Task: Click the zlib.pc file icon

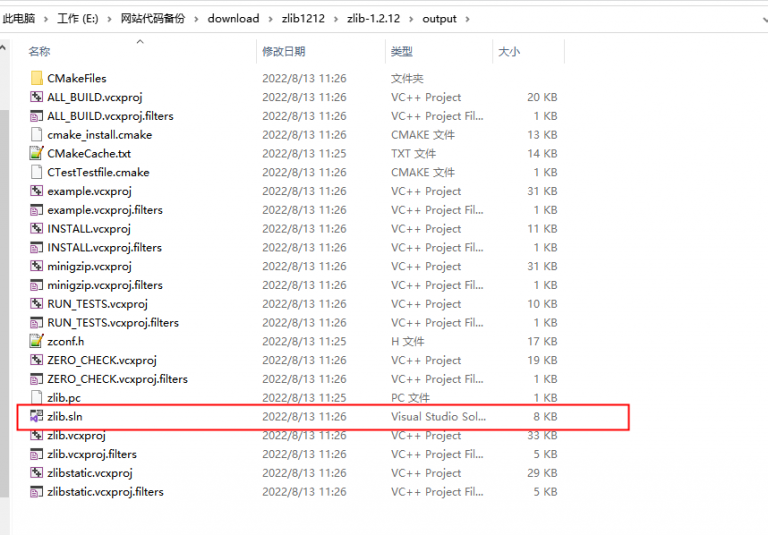Action: [37, 398]
